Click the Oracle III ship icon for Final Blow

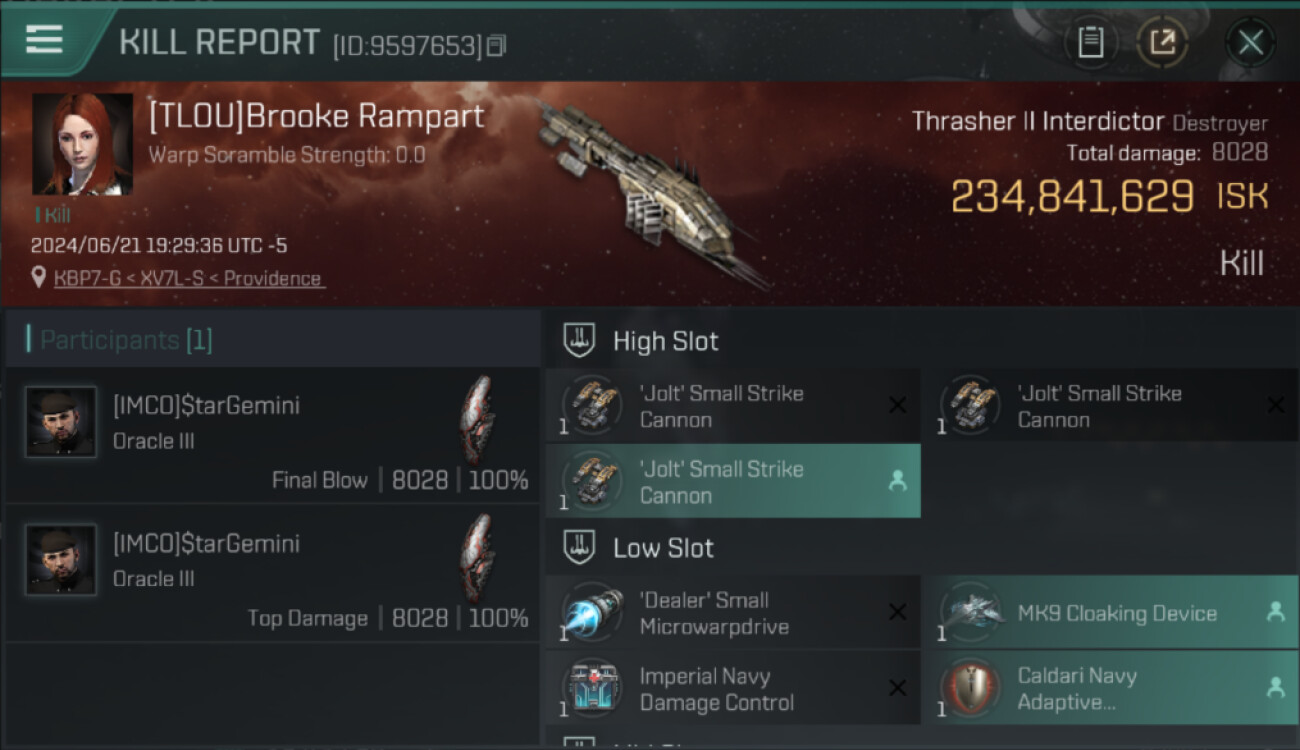pos(478,420)
